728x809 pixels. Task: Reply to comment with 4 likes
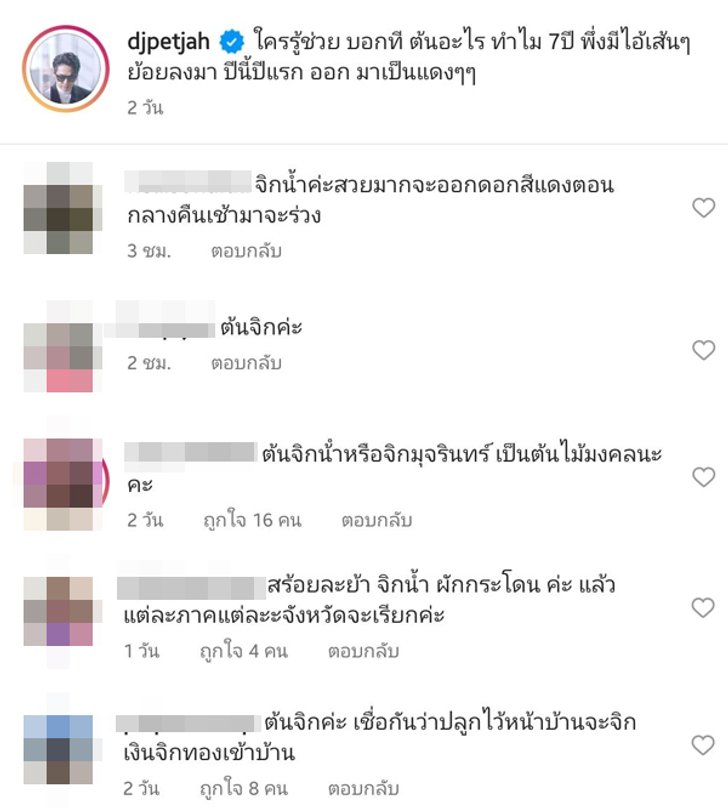(363, 651)
